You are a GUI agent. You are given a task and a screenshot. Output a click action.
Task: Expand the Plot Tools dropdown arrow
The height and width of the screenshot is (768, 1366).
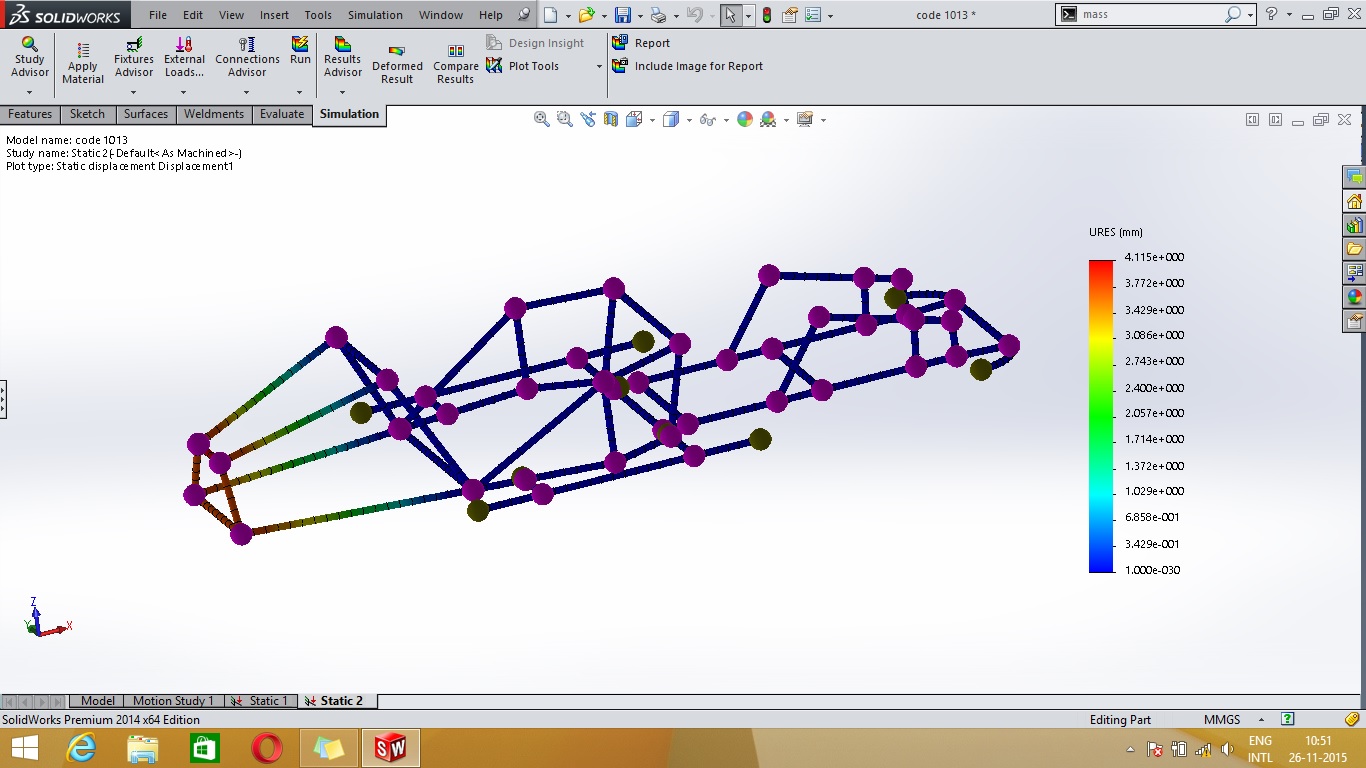coord(599,67)
